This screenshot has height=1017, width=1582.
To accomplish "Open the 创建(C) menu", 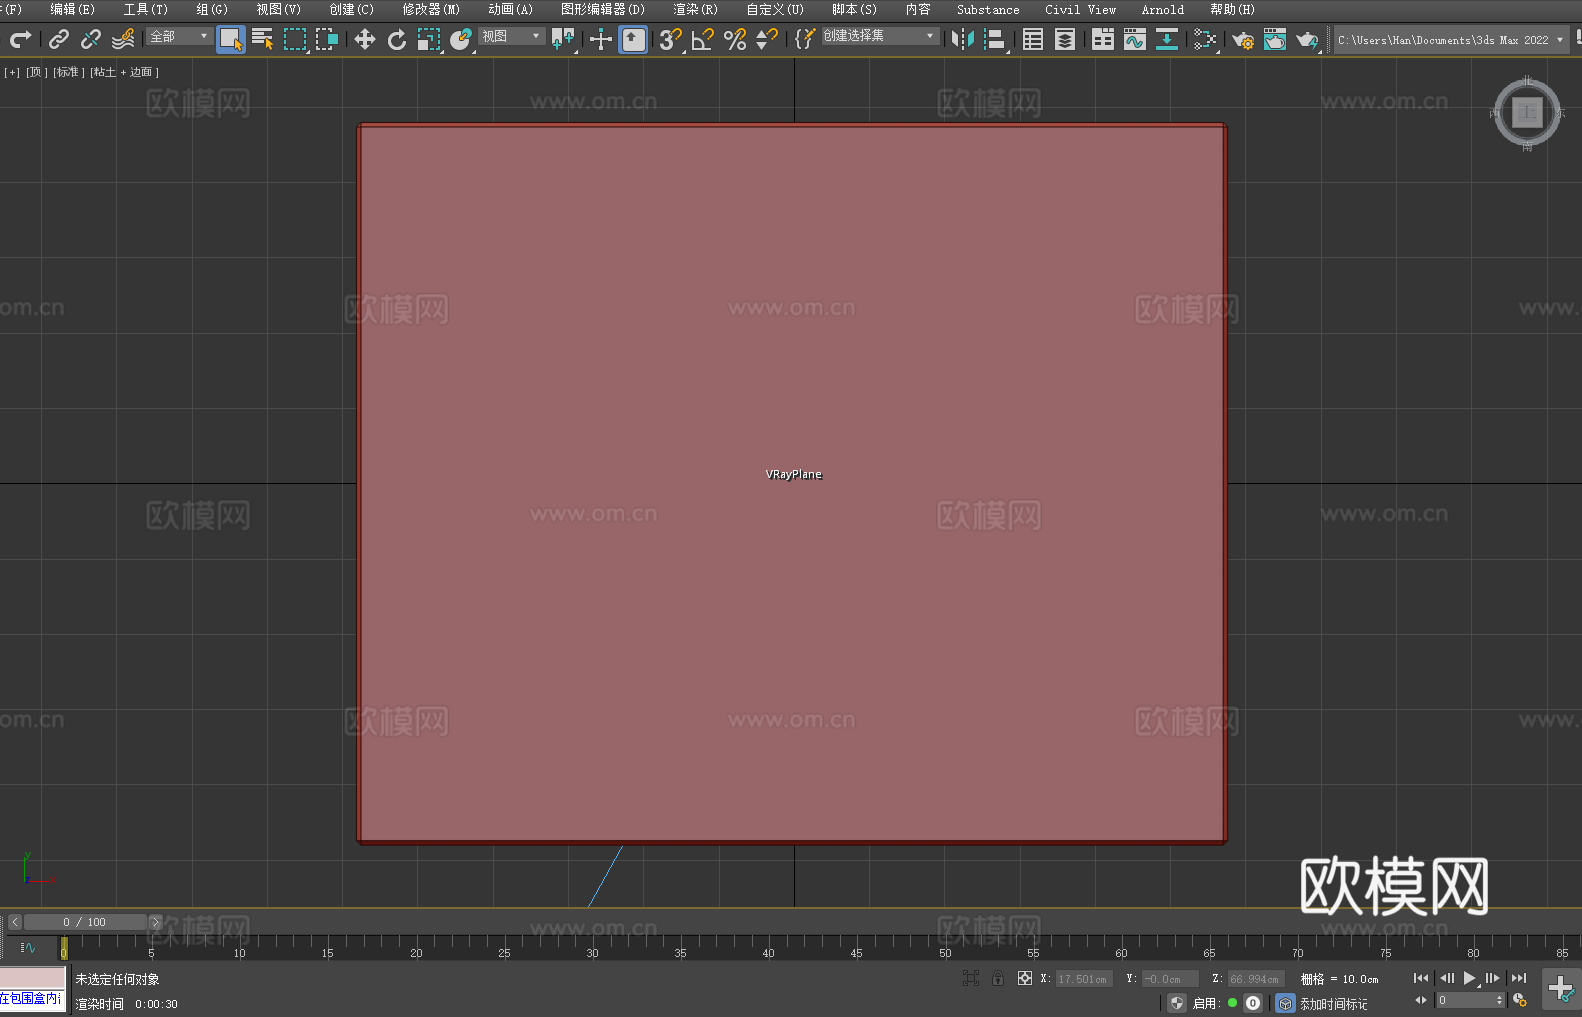I will click(x=352, y=9).
